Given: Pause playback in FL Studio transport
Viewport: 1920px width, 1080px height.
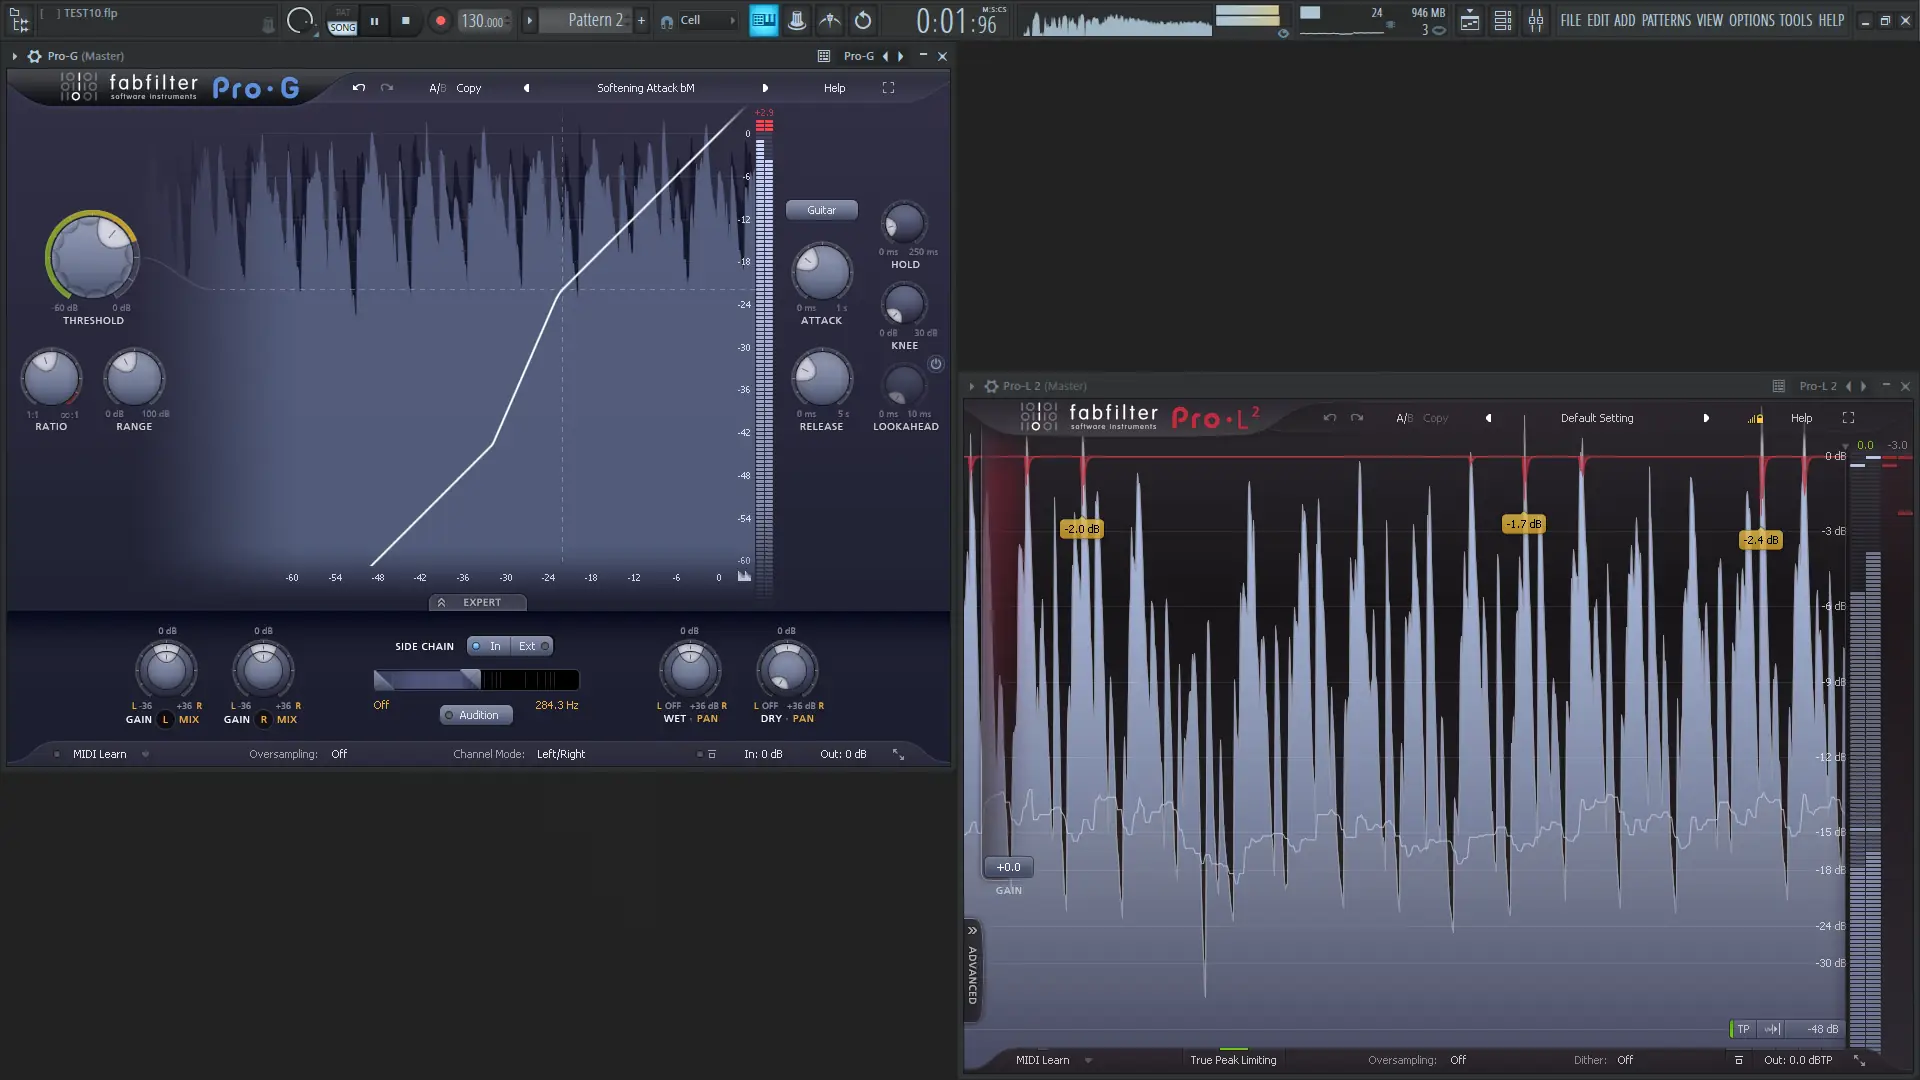Looking at the screenshot, I should tap(374, 20).
